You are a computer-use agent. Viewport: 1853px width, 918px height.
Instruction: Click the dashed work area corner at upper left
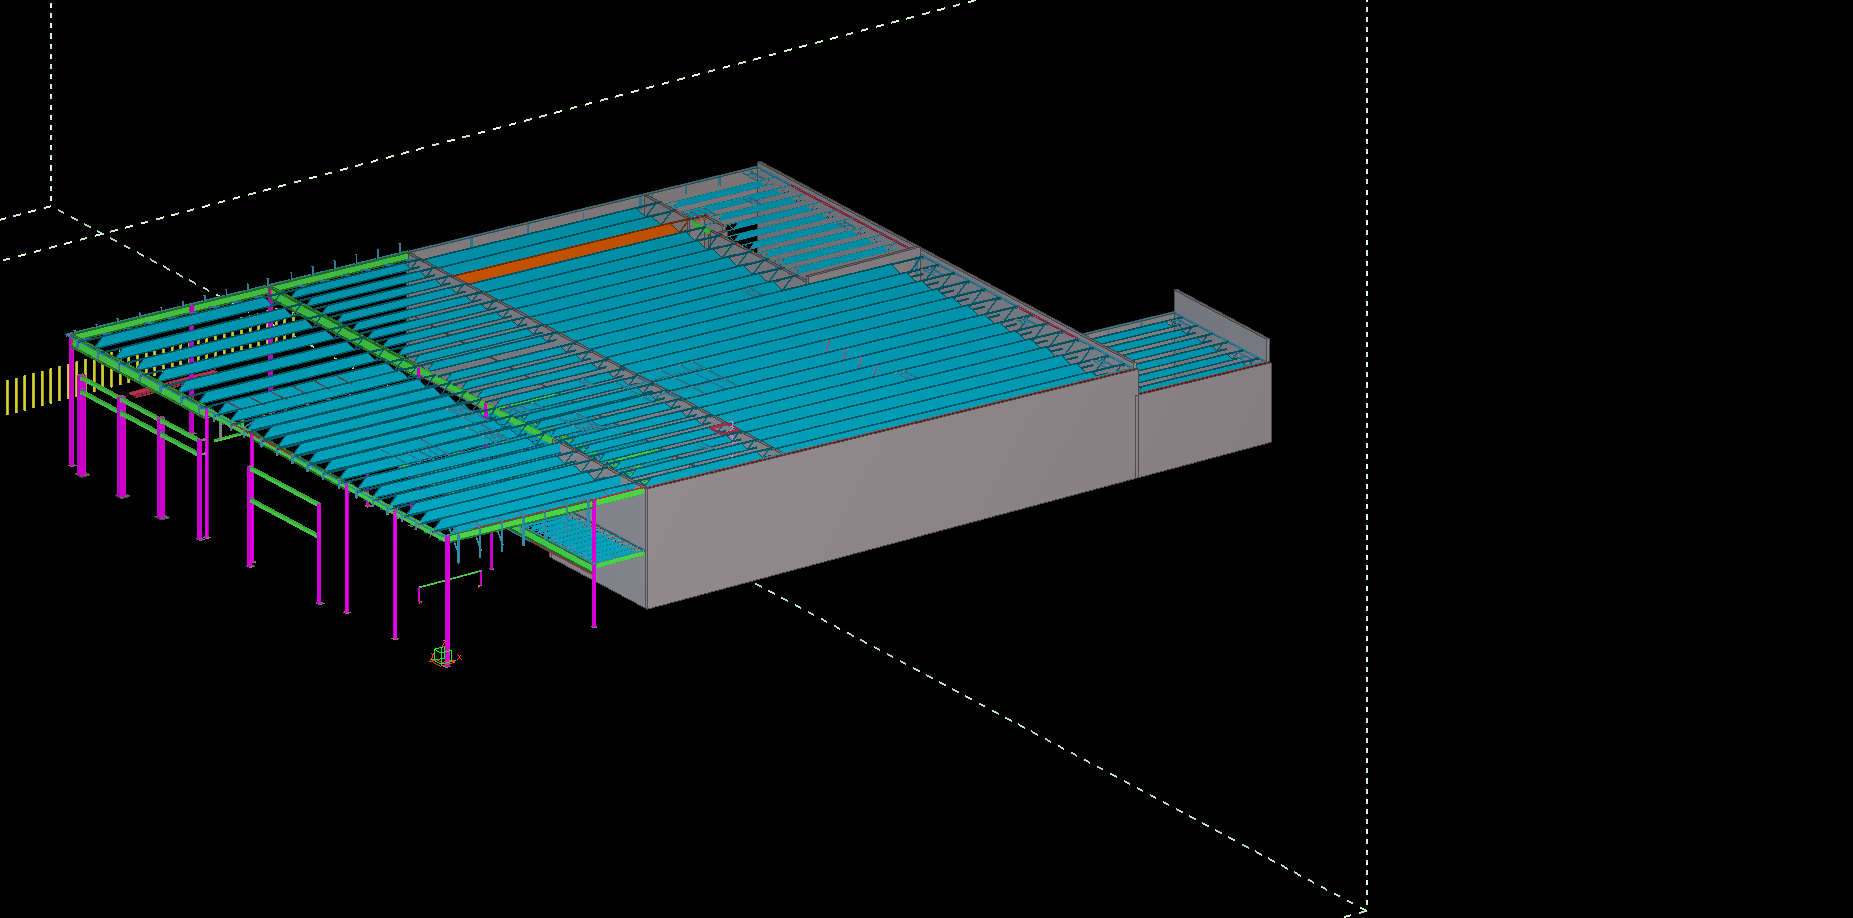pyautogui.click(x=51, y=207)
